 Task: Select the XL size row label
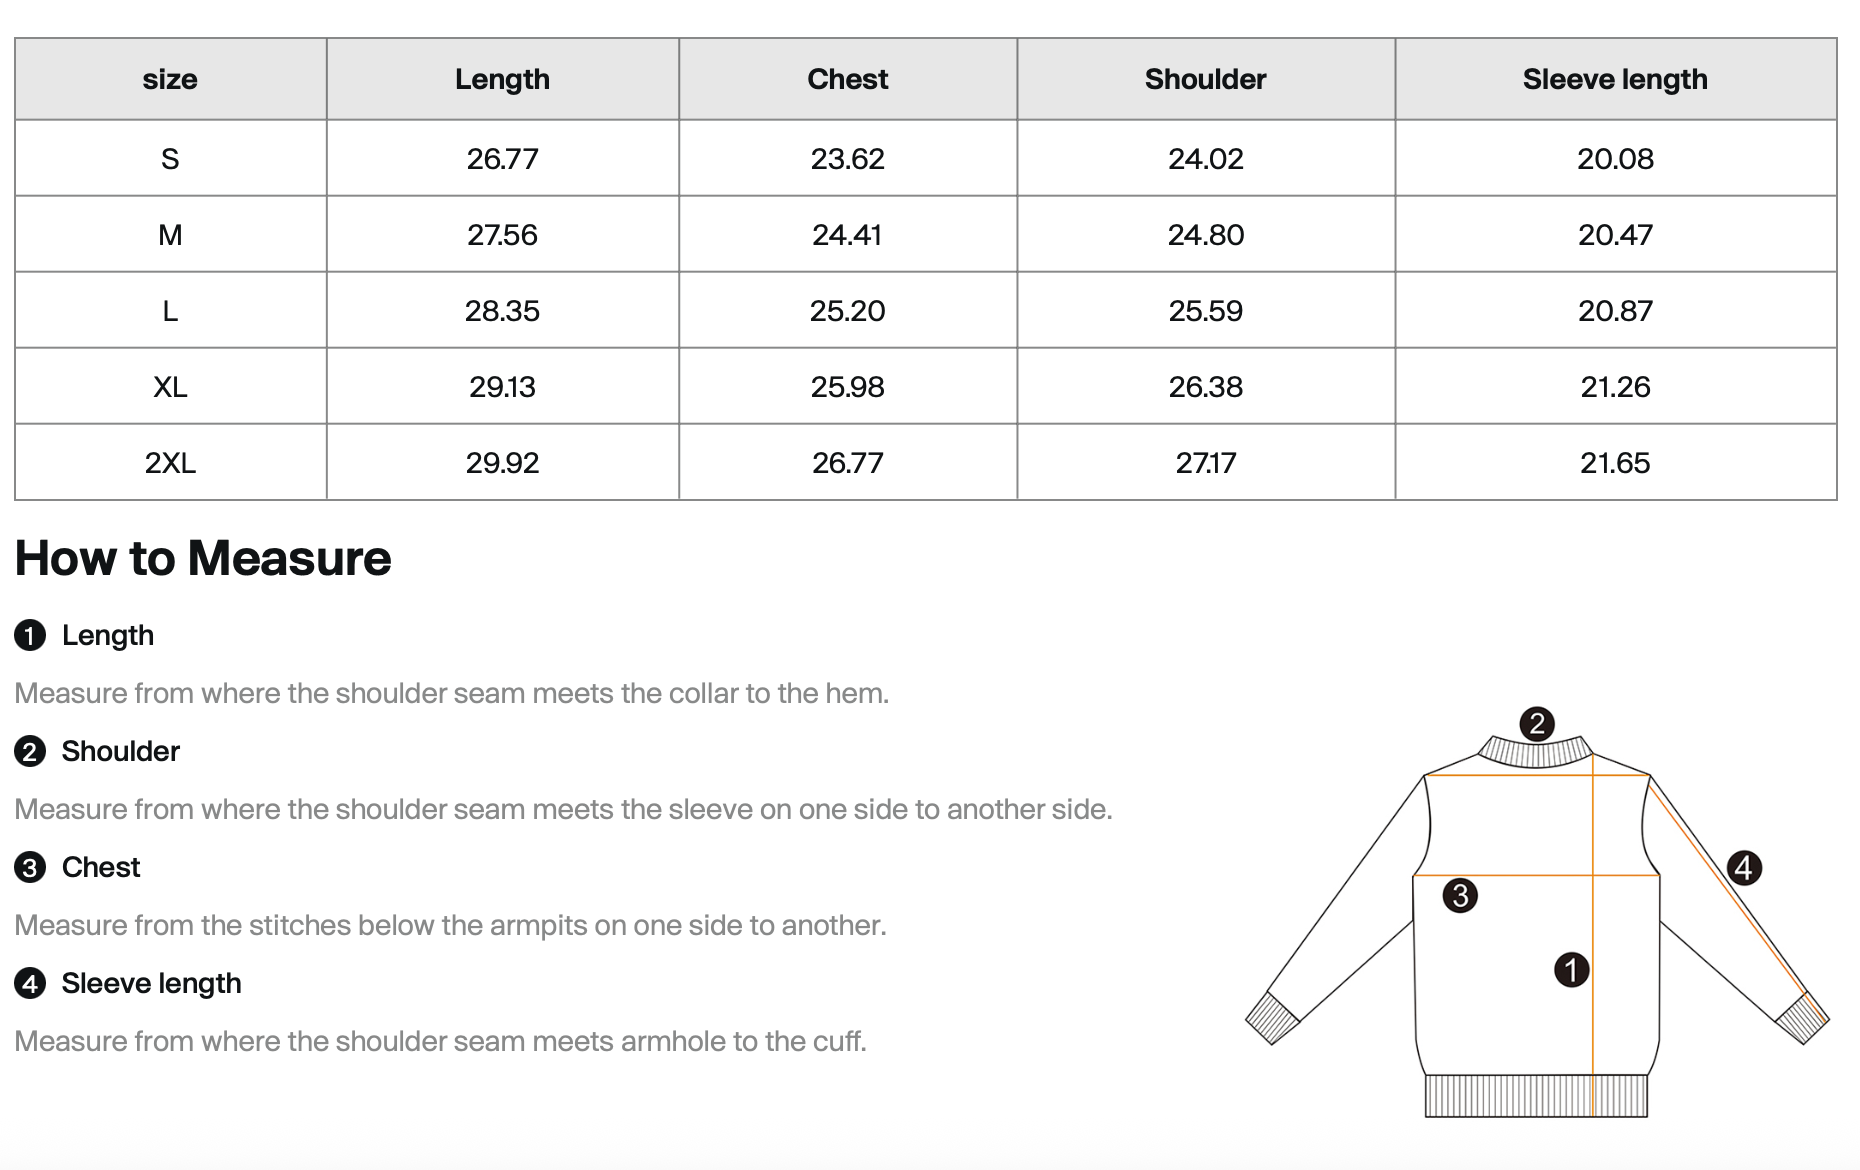point(170,387)
